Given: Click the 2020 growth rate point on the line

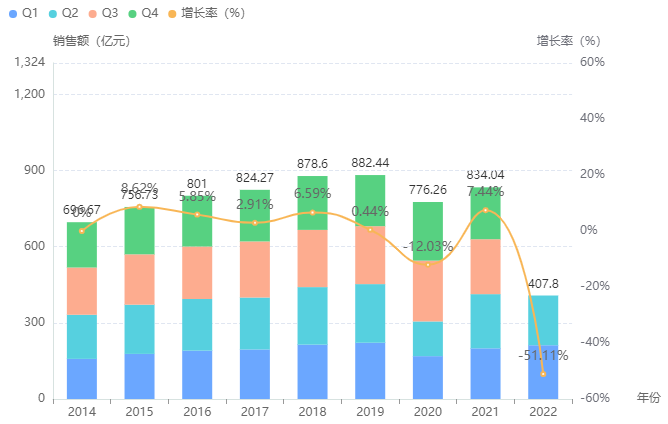Looking at the screenshot, I should click(x=428, y=264).
